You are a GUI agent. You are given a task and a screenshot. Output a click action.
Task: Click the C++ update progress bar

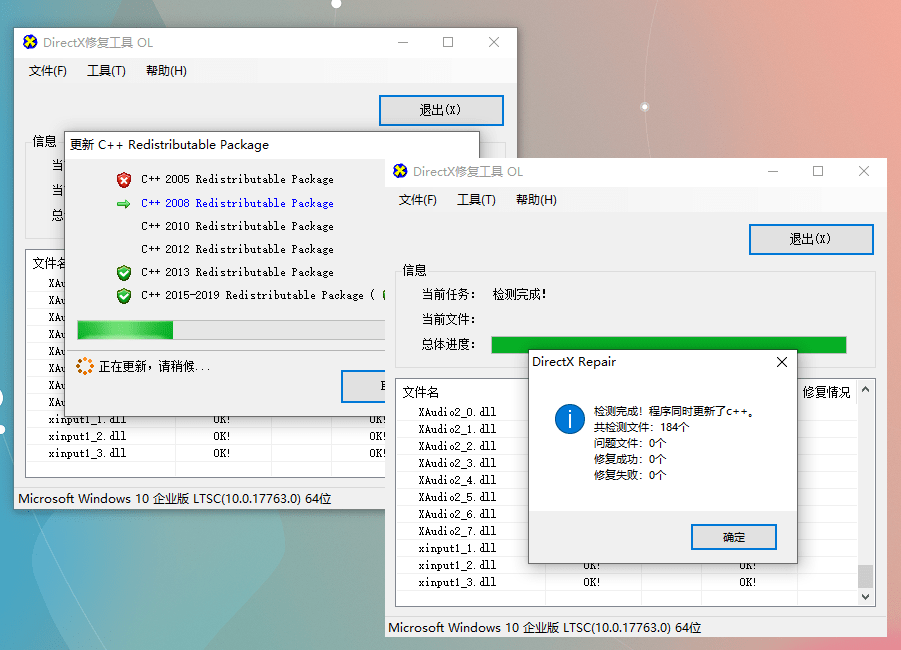231,330
